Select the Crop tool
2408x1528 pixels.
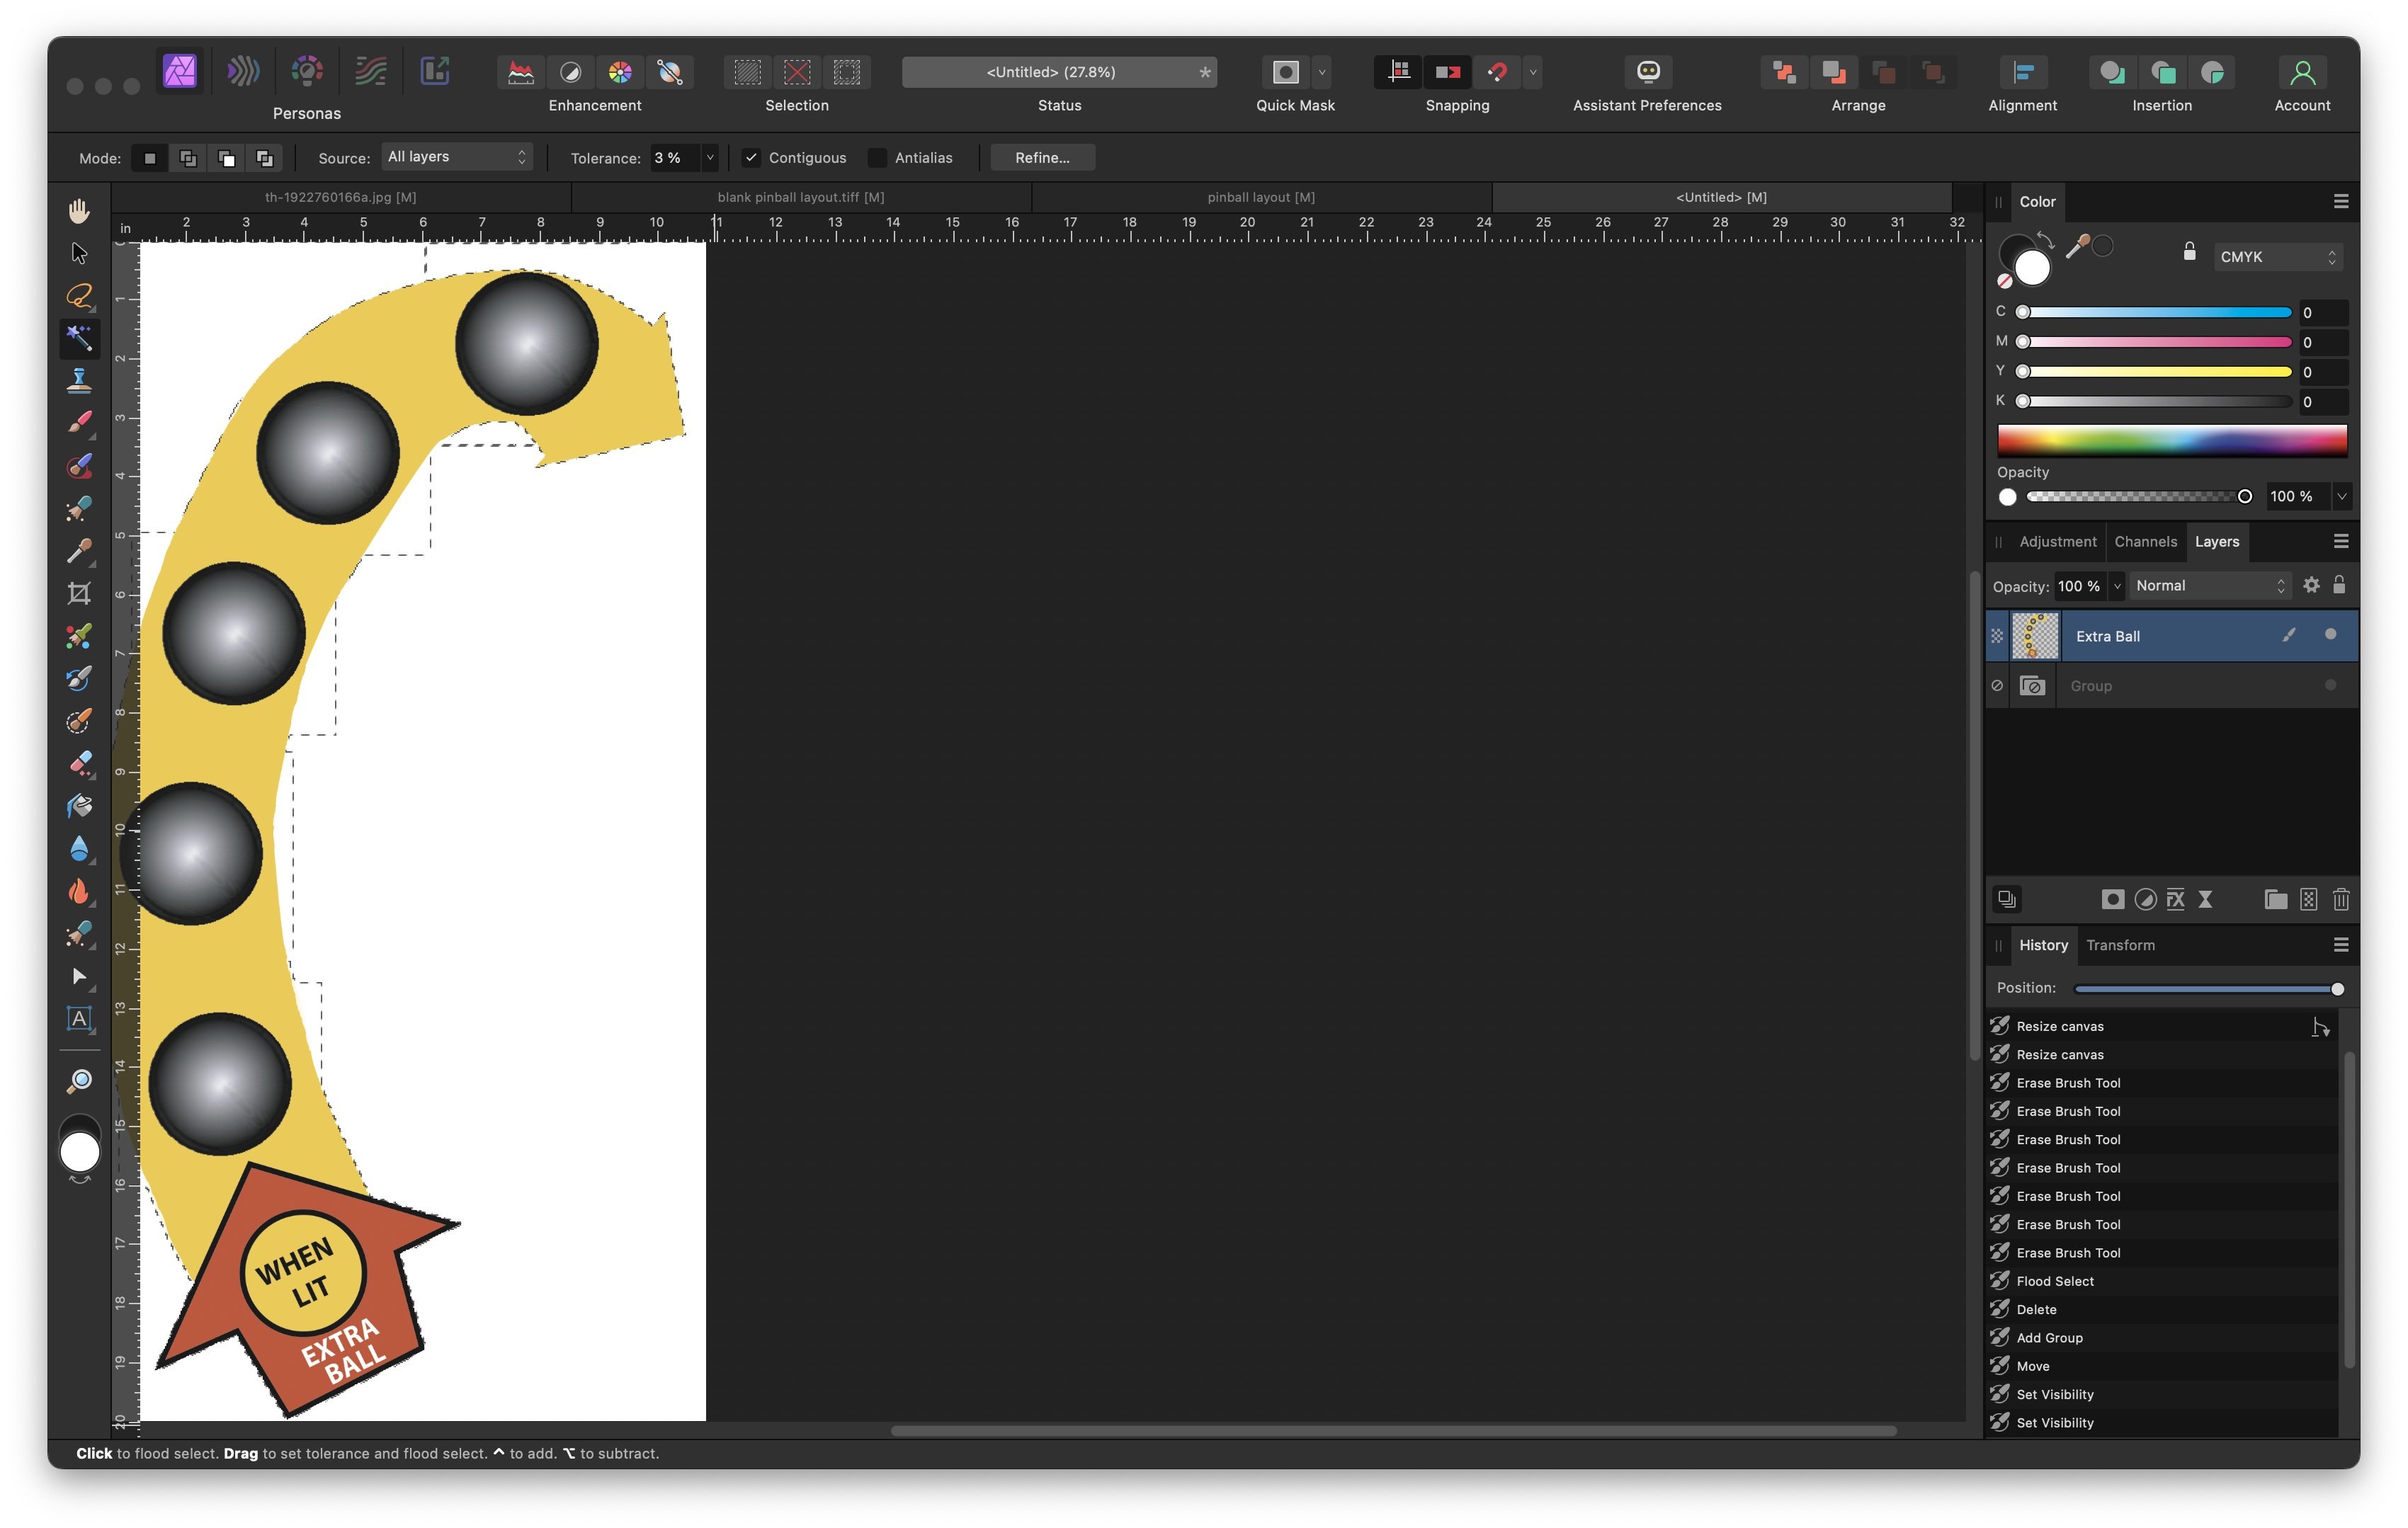(79, 594)
